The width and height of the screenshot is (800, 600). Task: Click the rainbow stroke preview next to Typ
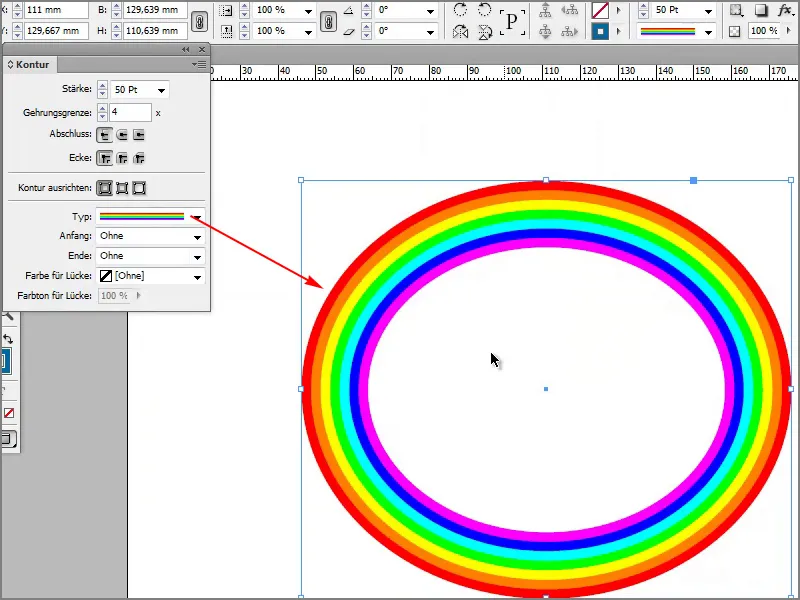pyautogui.click(x=140, y=215)
